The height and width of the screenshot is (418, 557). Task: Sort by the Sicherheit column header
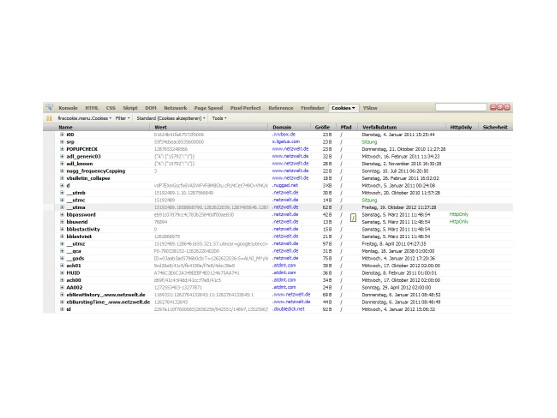tap(495, 127)
